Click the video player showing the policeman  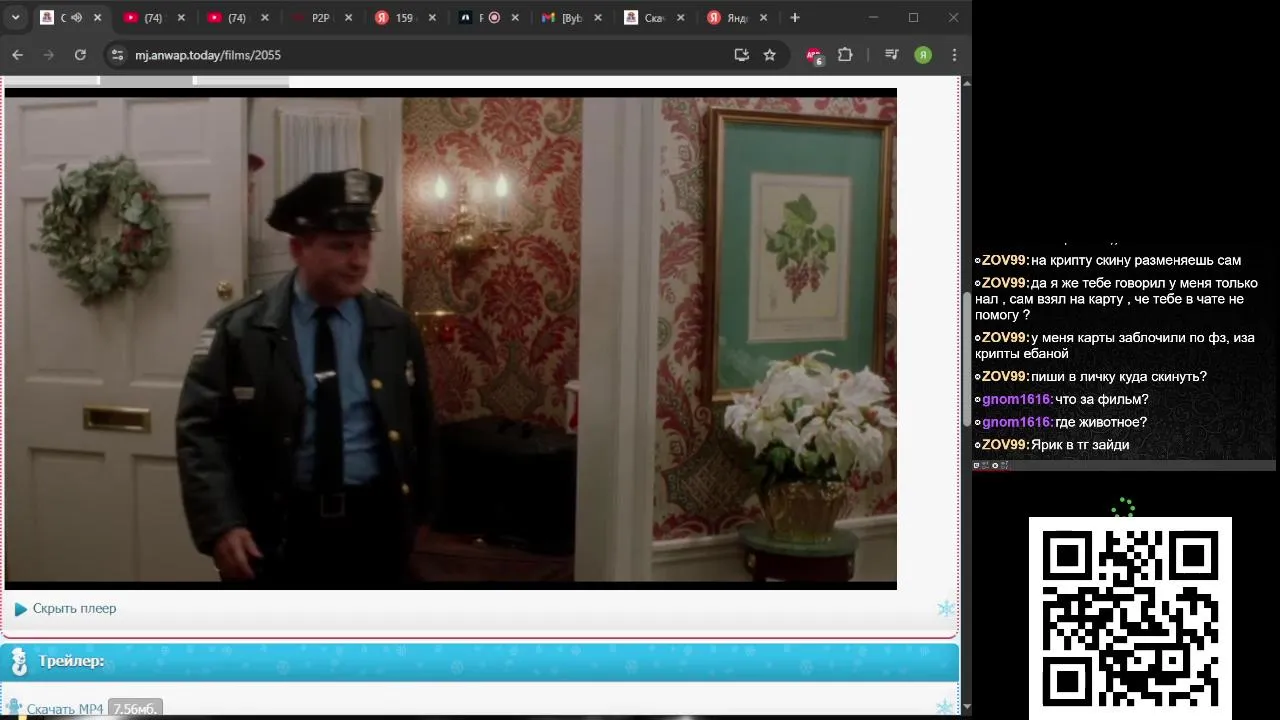point(450,338)
